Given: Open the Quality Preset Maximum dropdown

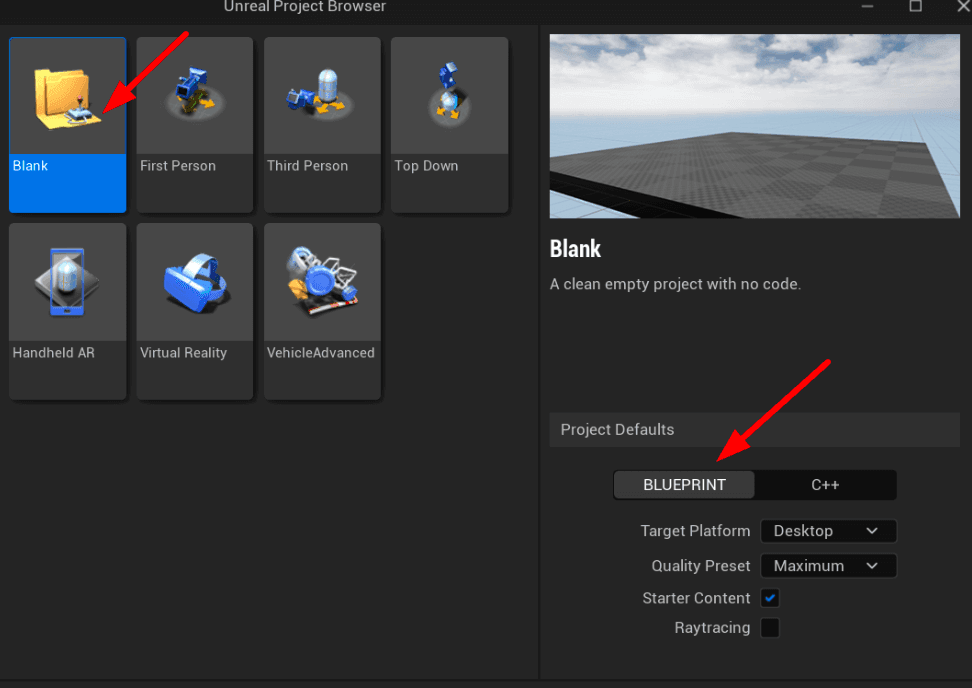Looking at the screenshot, I should 828,566.
